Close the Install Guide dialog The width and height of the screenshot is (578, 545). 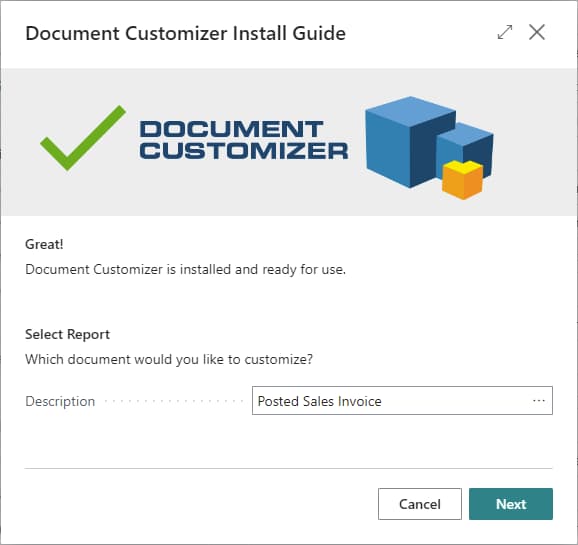[537, 32]
